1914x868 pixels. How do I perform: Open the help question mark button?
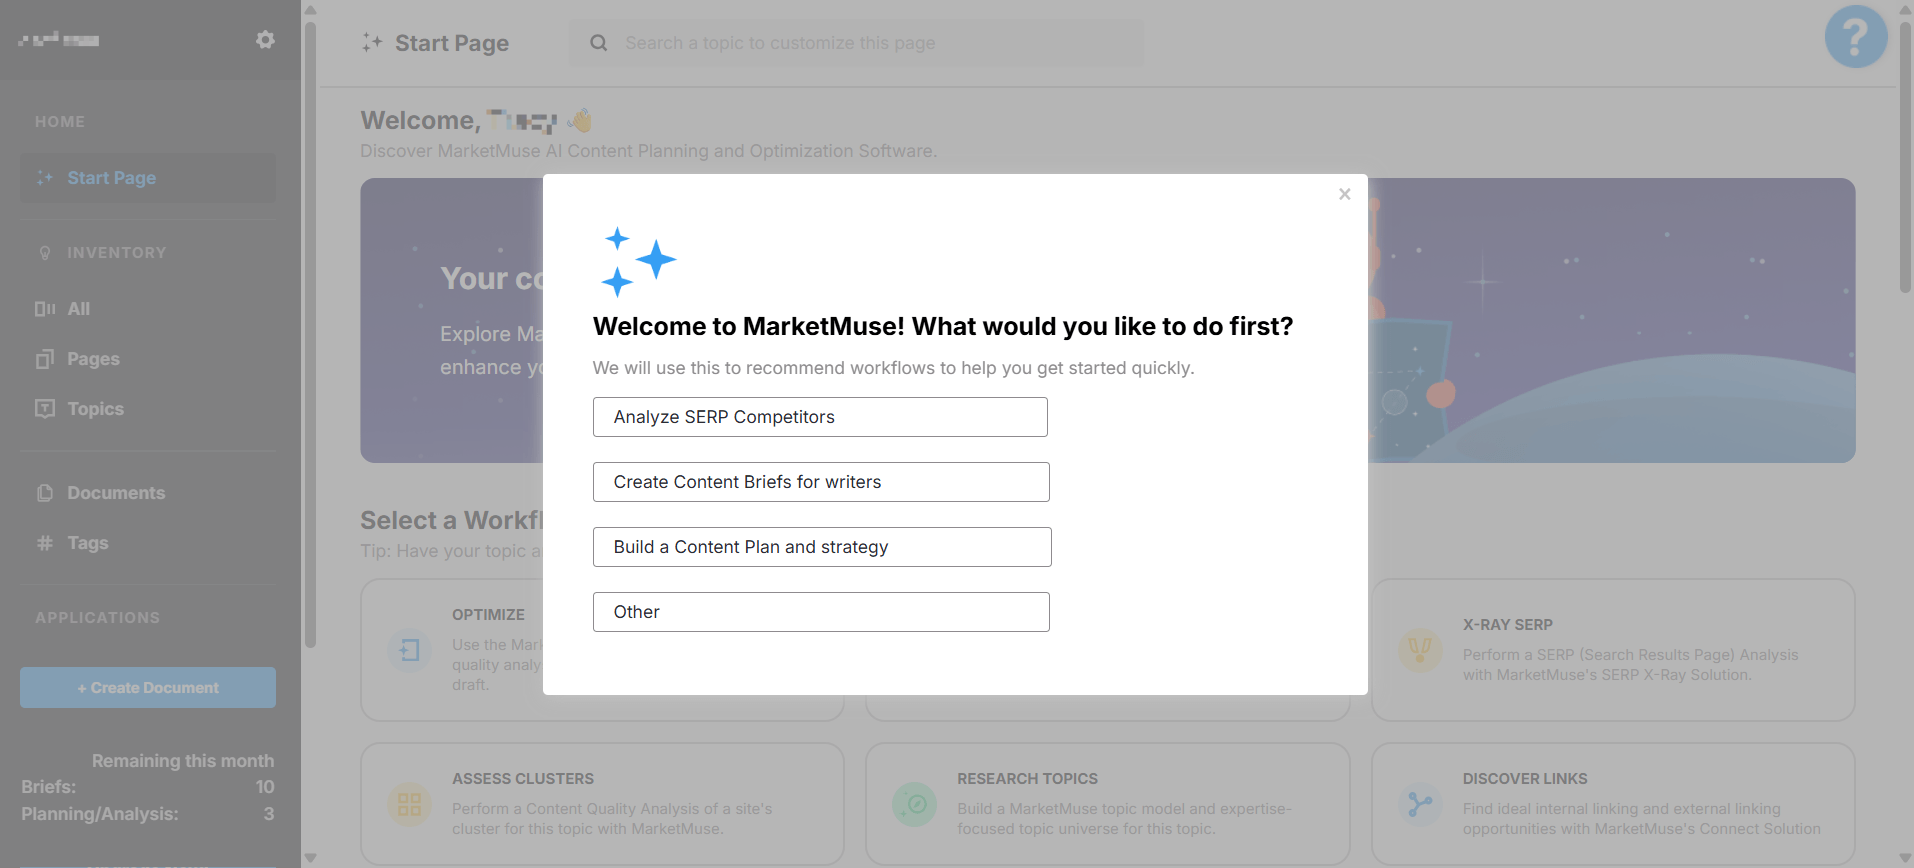coord(1856,37)
